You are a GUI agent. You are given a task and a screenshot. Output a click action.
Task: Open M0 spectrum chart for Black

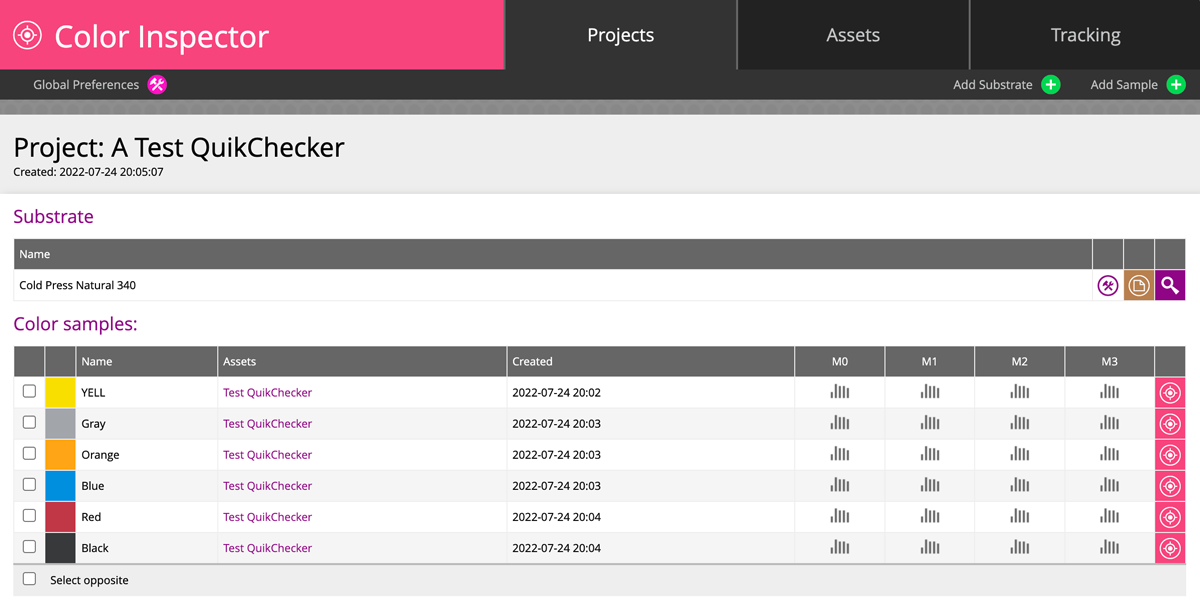pyautogui.click(x=840, y=547)
